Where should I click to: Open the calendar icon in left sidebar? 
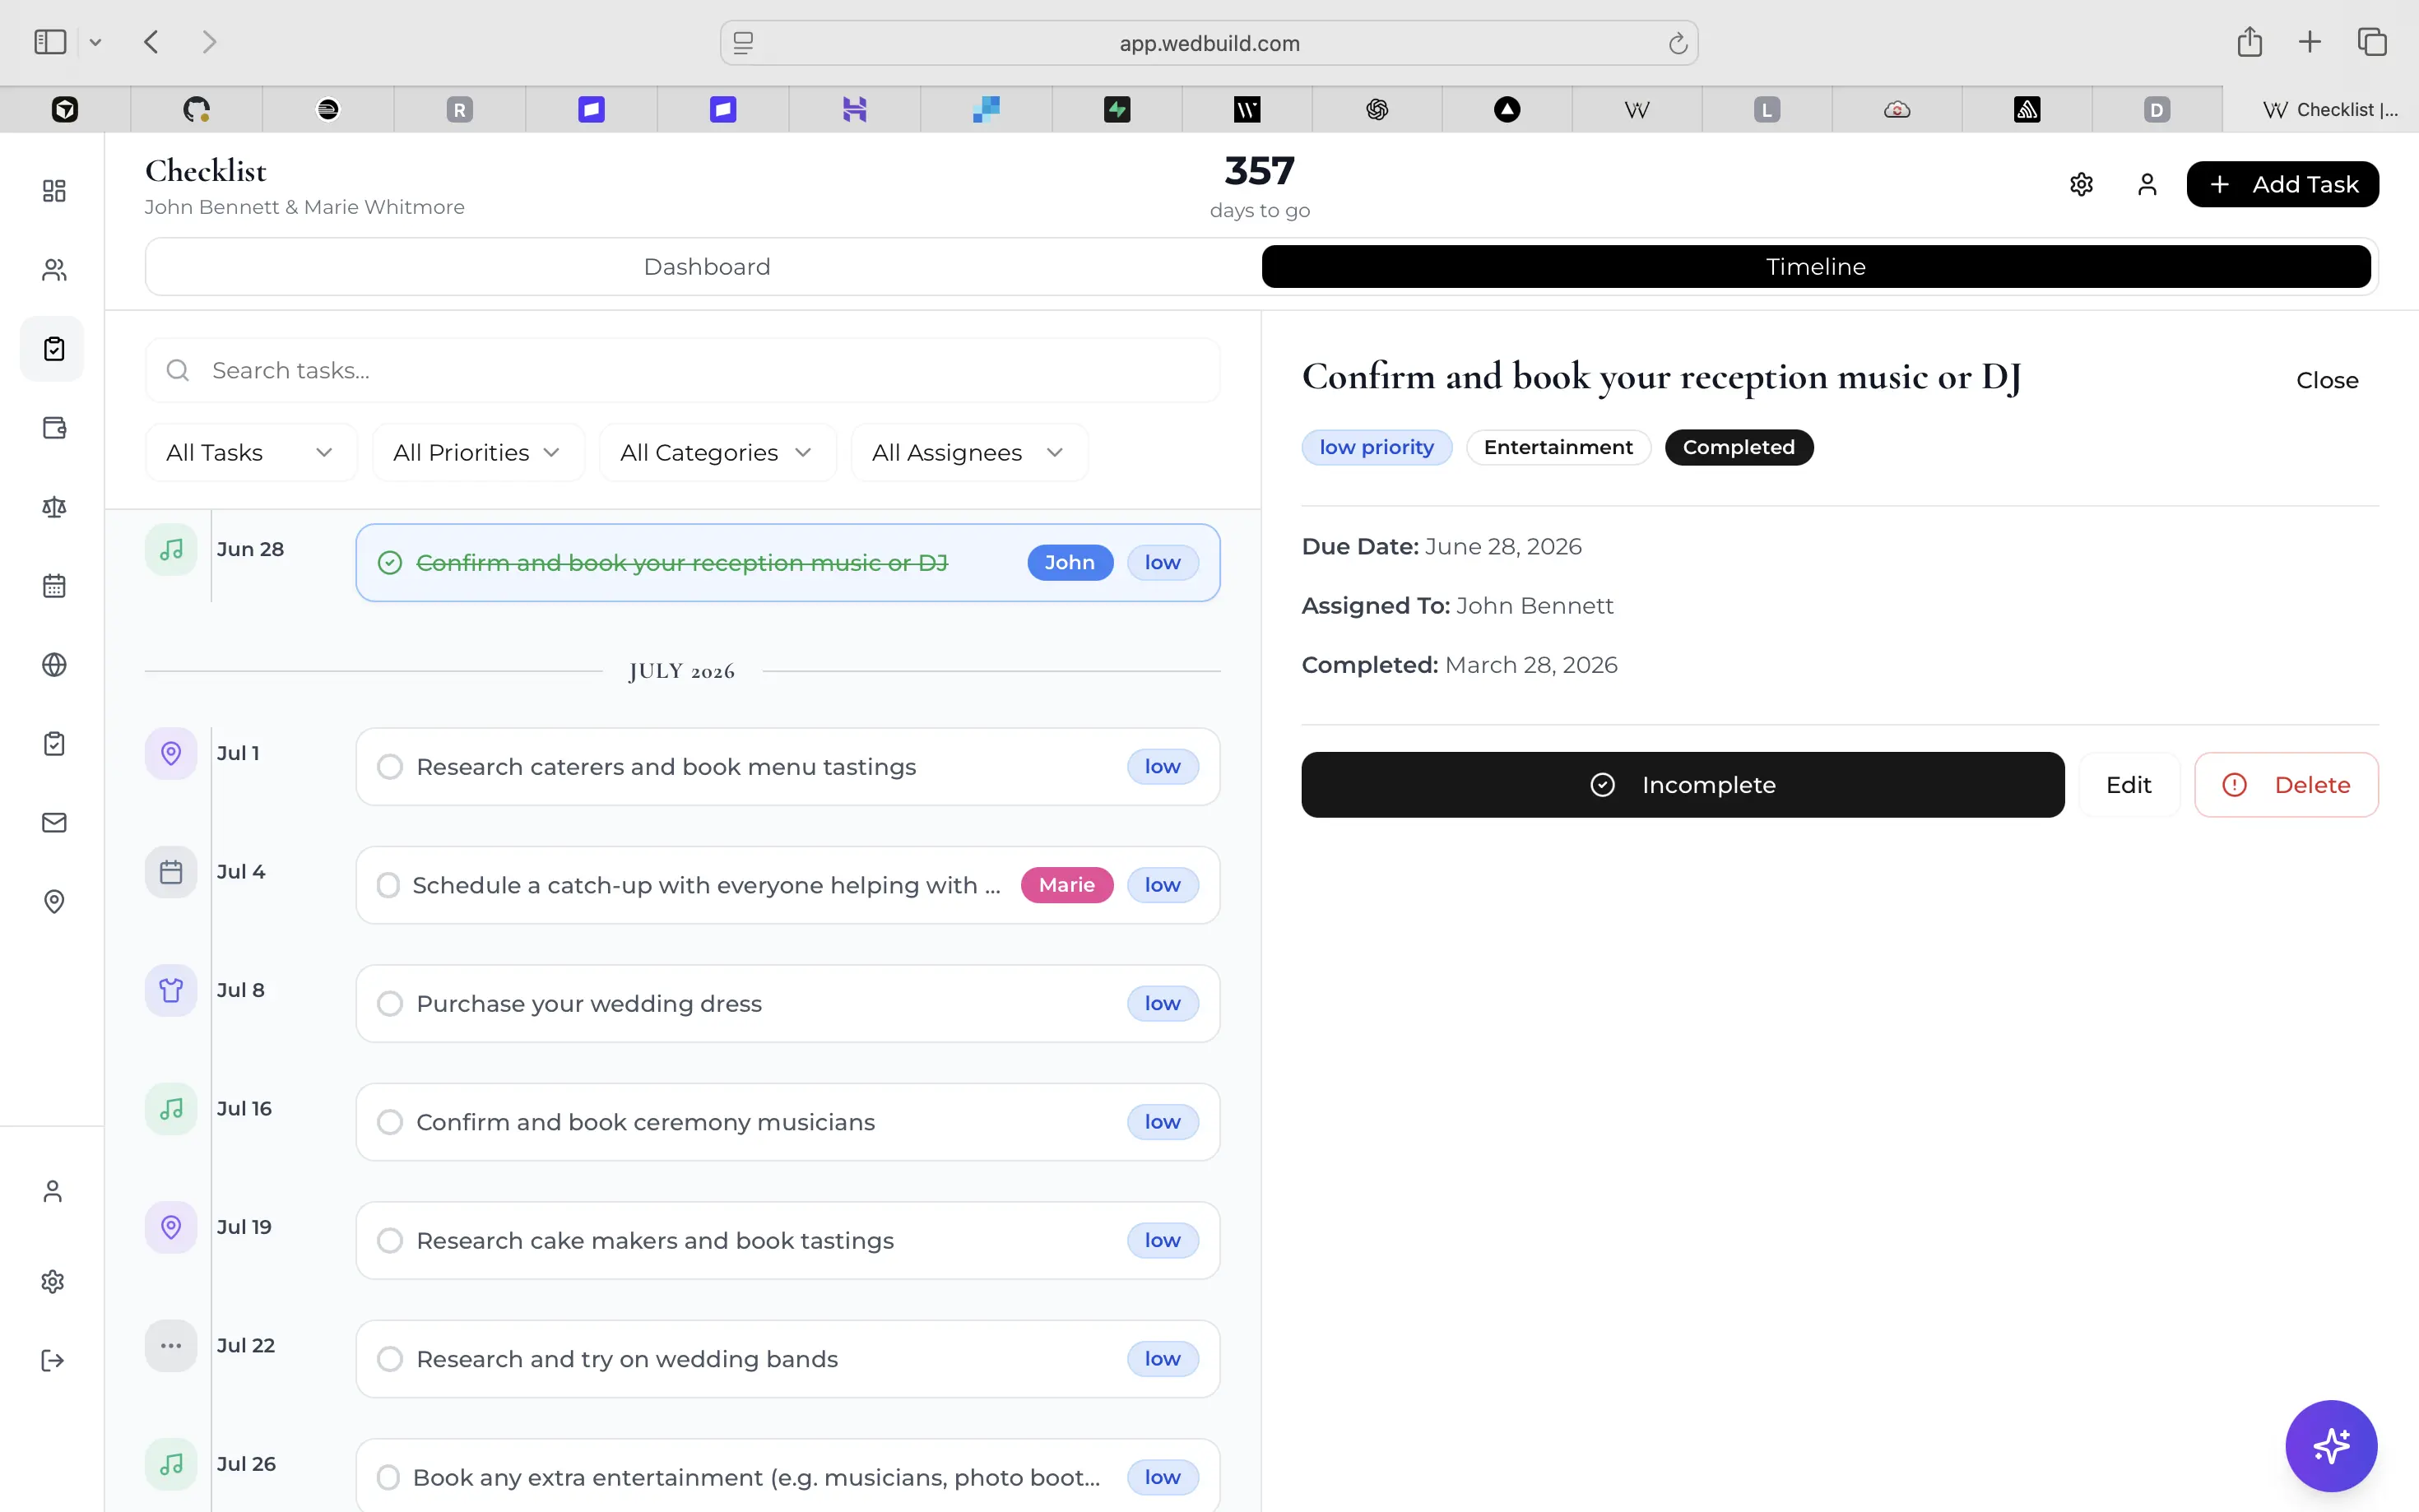click(x=54, y=586)
